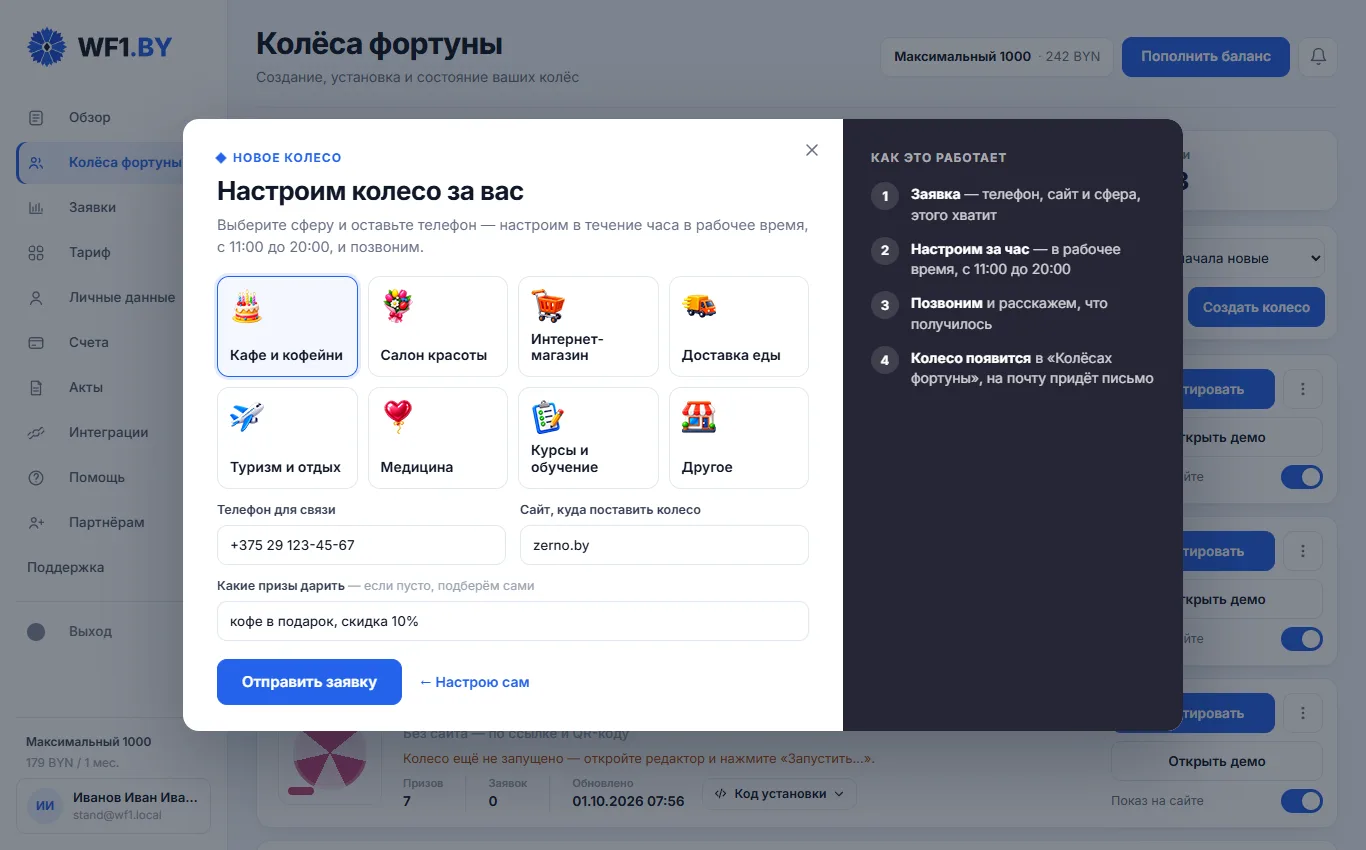
Task: Click the prizes field with кофе в подарок
Action: 513,621
